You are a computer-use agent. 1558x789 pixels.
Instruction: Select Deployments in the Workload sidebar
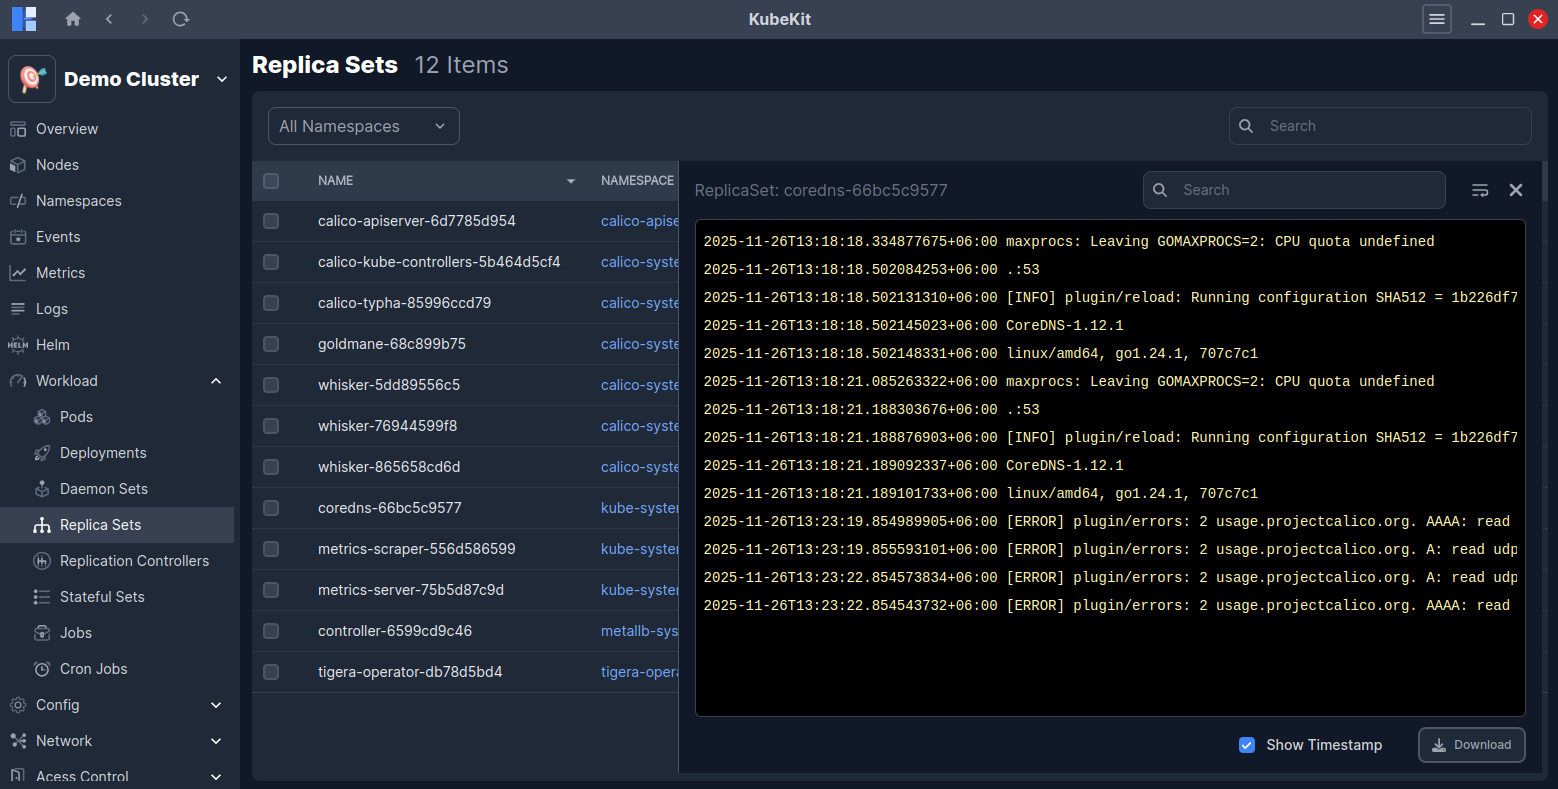101,452
